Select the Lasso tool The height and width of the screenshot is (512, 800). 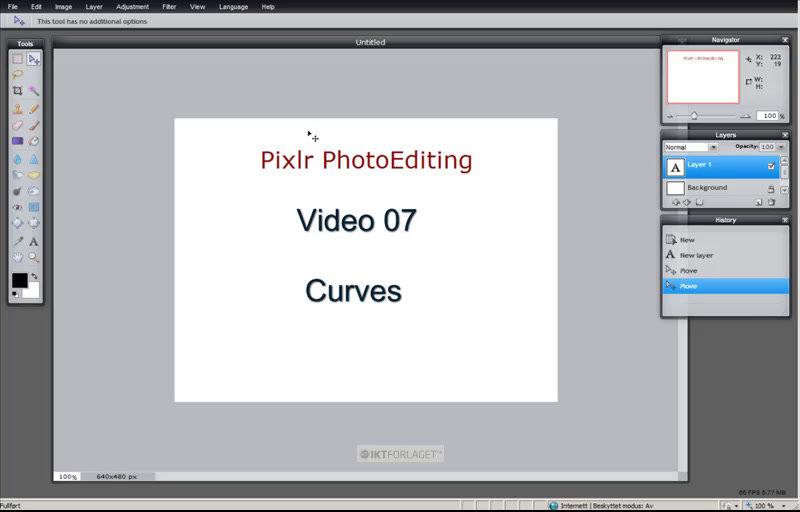tap(17, 74)
